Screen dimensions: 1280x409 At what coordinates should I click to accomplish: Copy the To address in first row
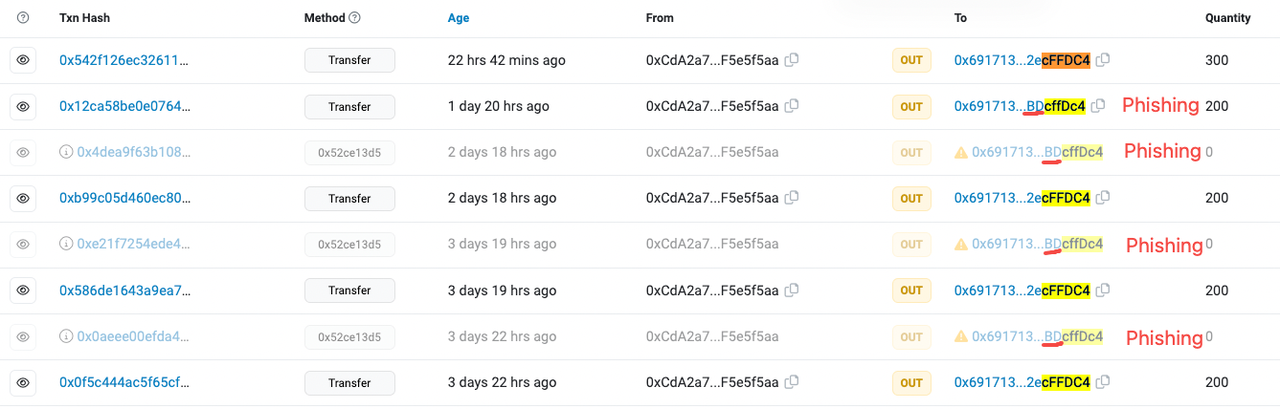tap(1102, 60)
